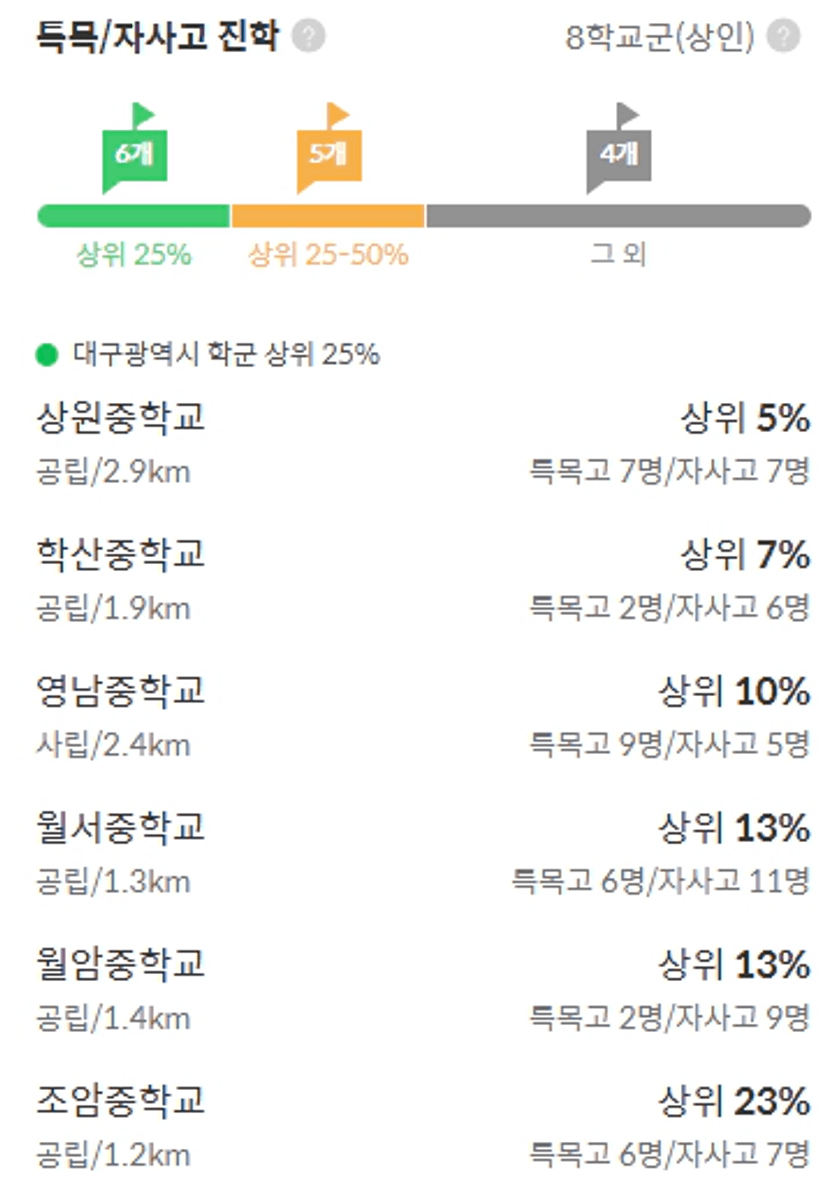Open 영남중학교 school entry
Image resolution: width=827 pixels, height=1202 pixels.
(423, 715)
